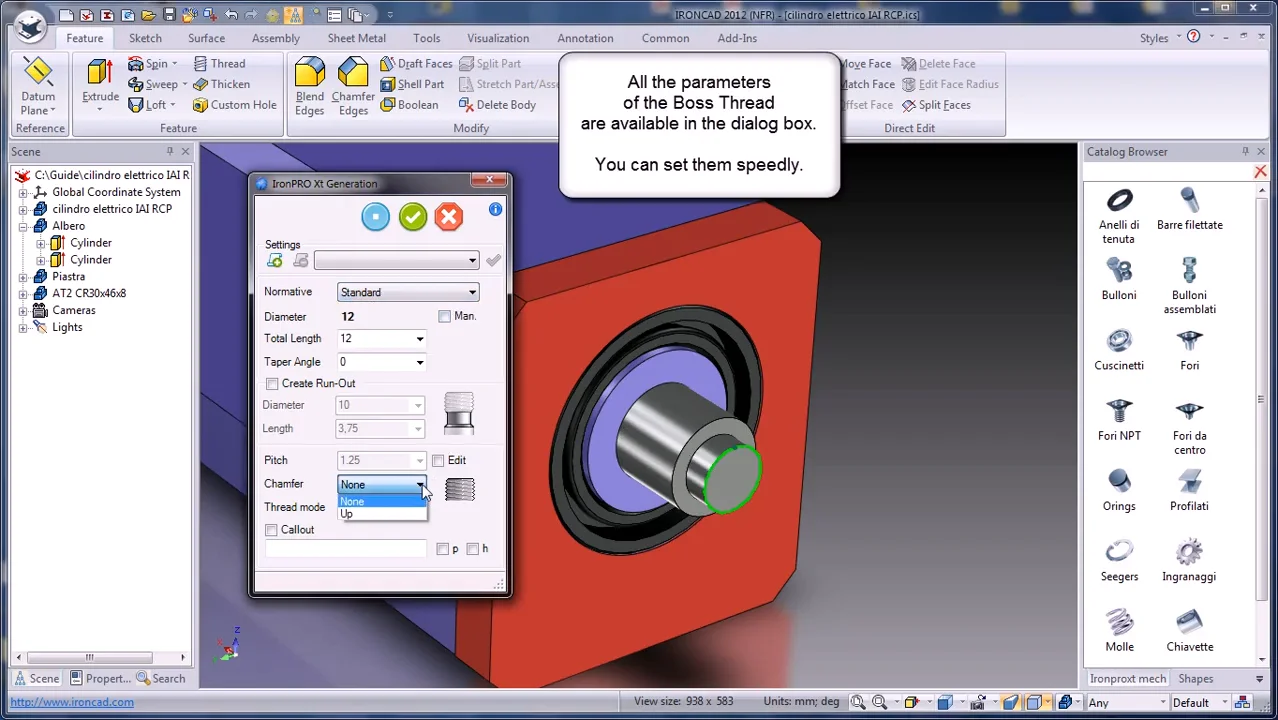This screenshot has width=1278, height=720.
Task: Open the Assembly ribbon tab
Action: coord(276,38)
